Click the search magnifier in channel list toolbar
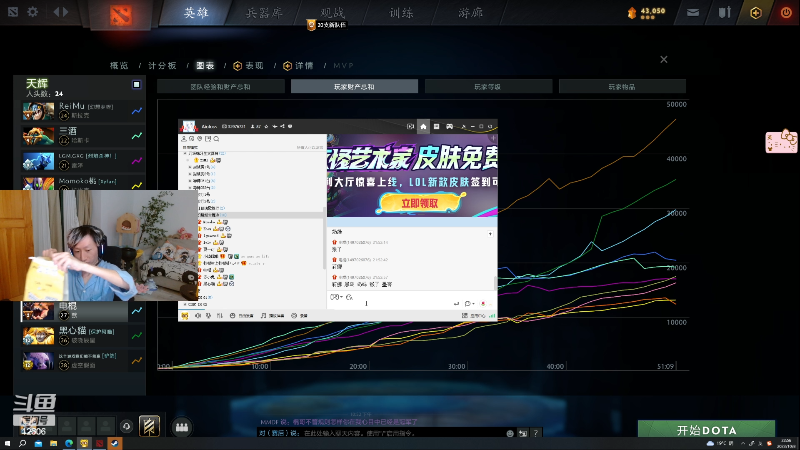The width and height of the screenshot is (800, 450). [216, 139]
